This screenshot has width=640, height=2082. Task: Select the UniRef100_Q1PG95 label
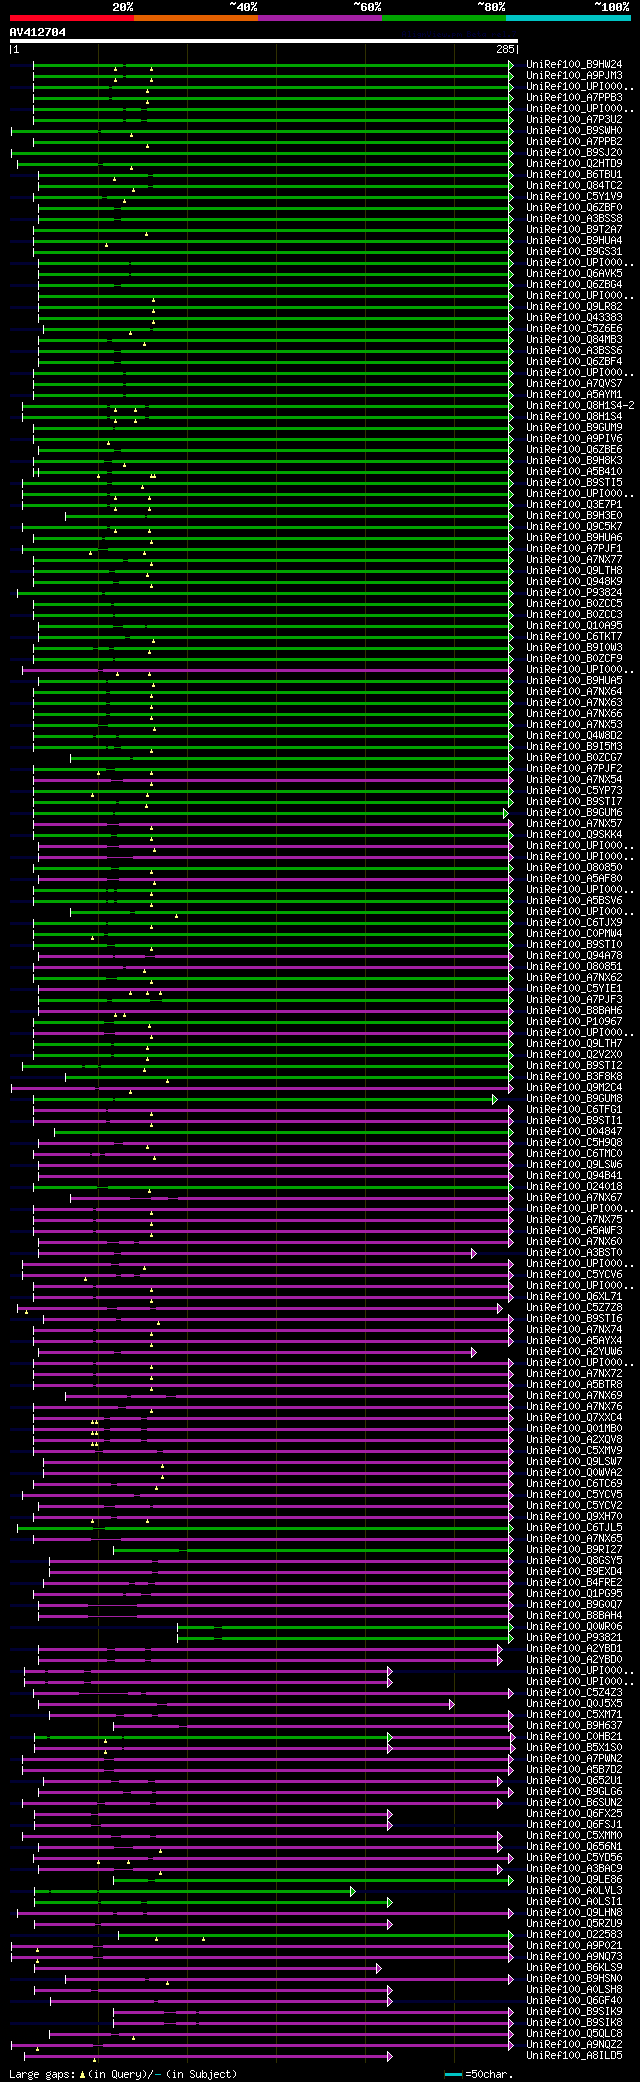click(x=574, y=1593)
